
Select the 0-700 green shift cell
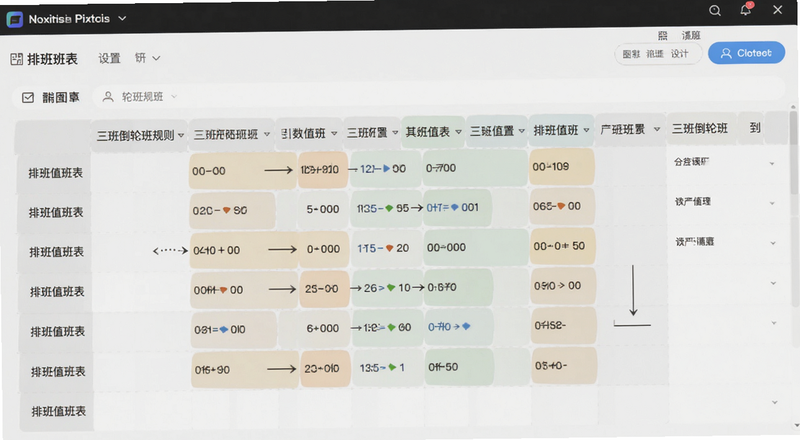click(474, 168)
